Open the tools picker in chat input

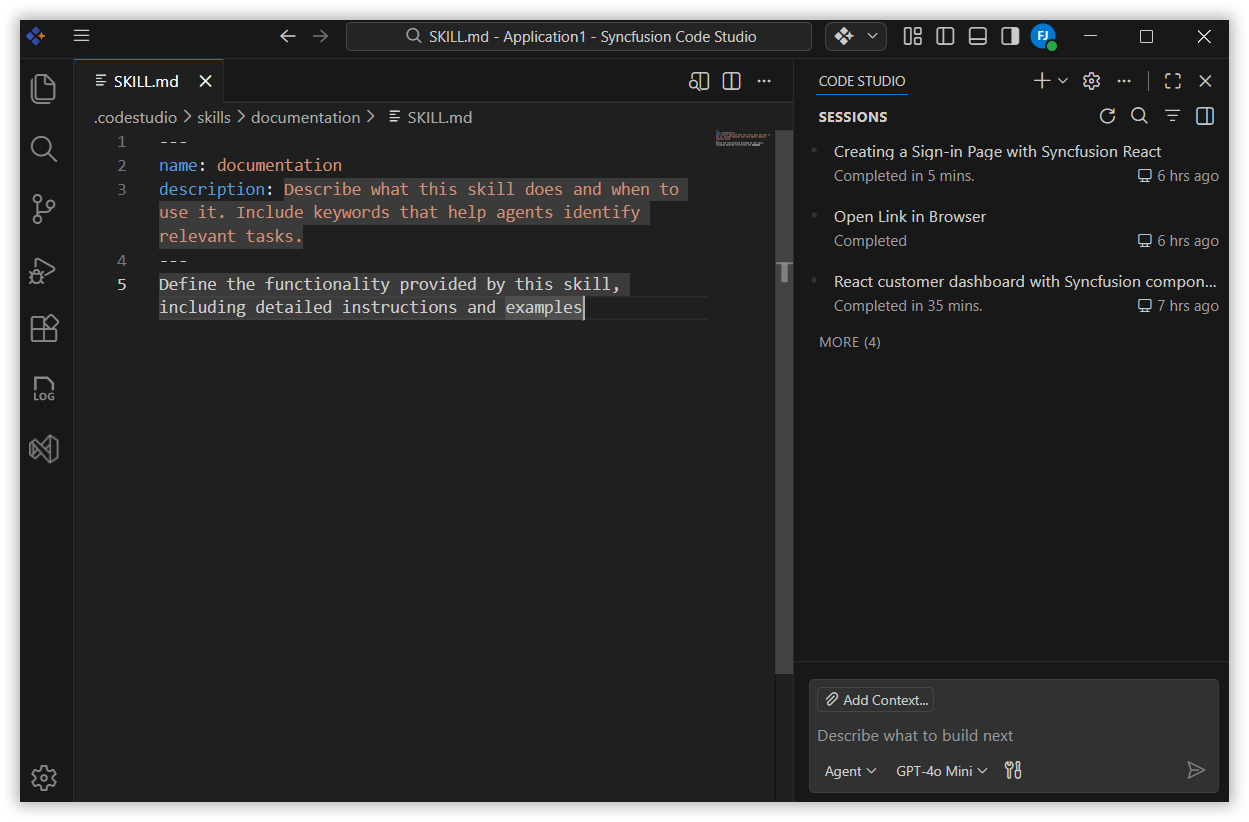coord(1012,770)
